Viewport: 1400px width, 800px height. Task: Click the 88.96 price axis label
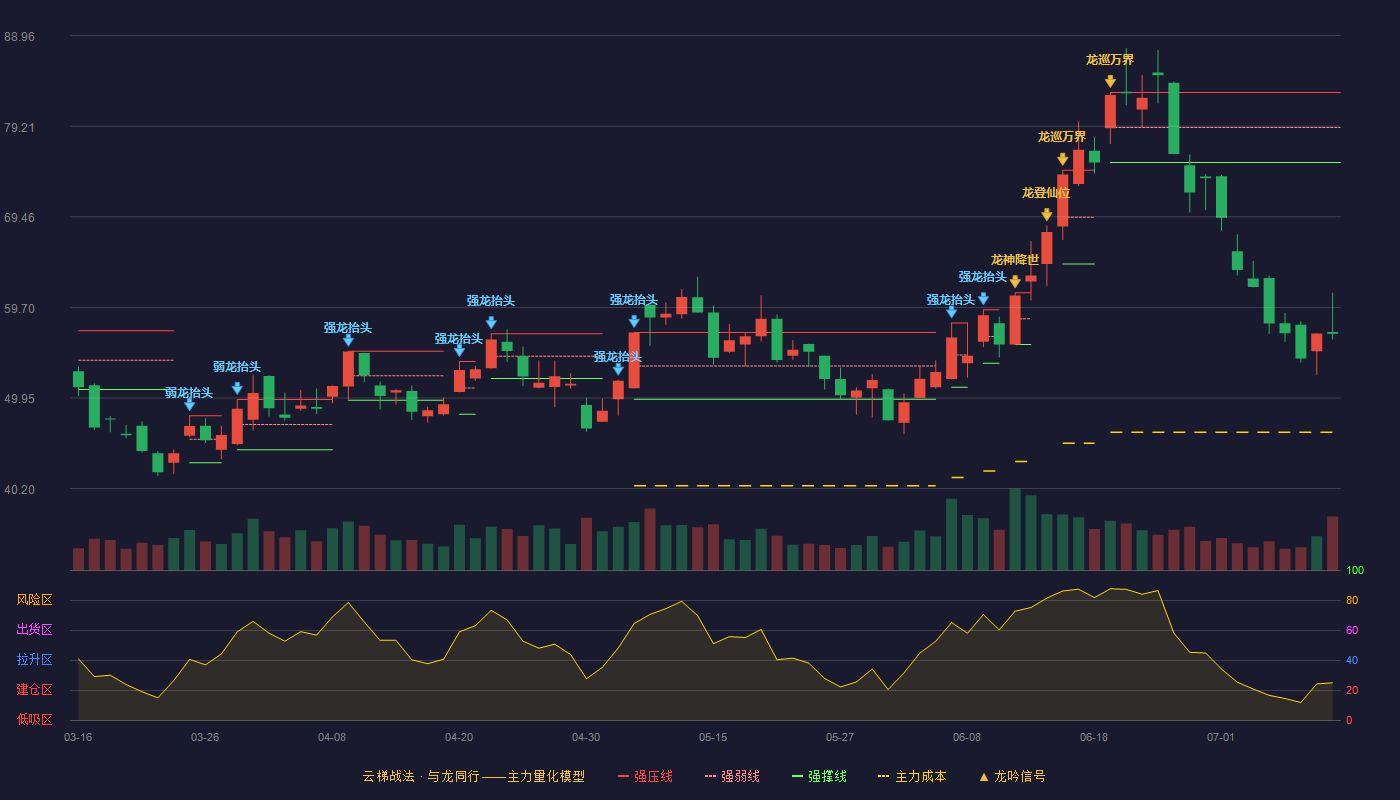point(19,37)
